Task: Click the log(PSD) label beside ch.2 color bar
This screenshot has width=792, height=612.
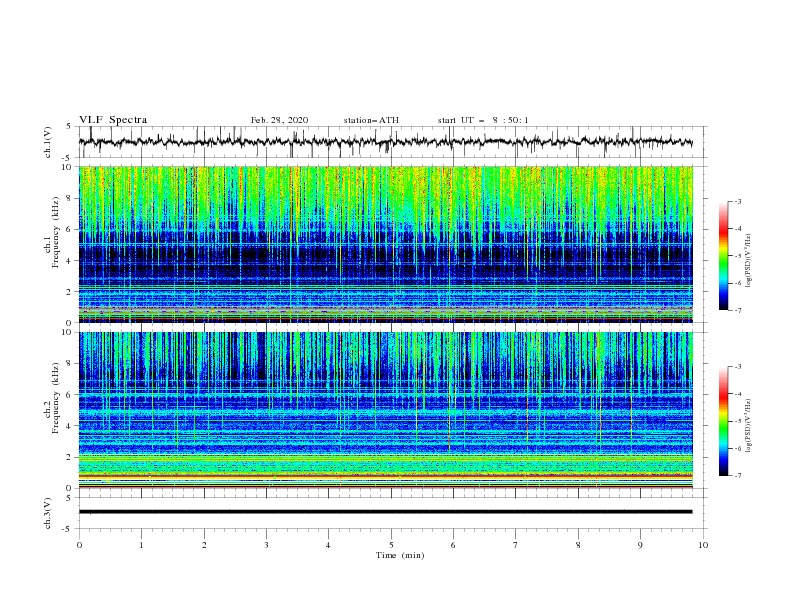Action: (749, 426)
